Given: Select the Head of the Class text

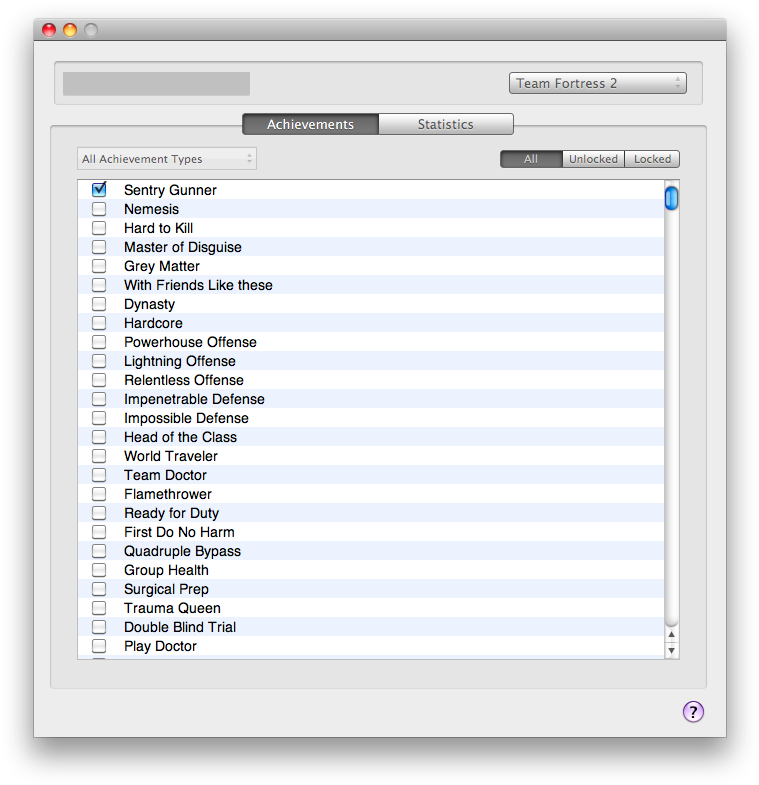Looking at the screenshot, I should pos(180,438).
